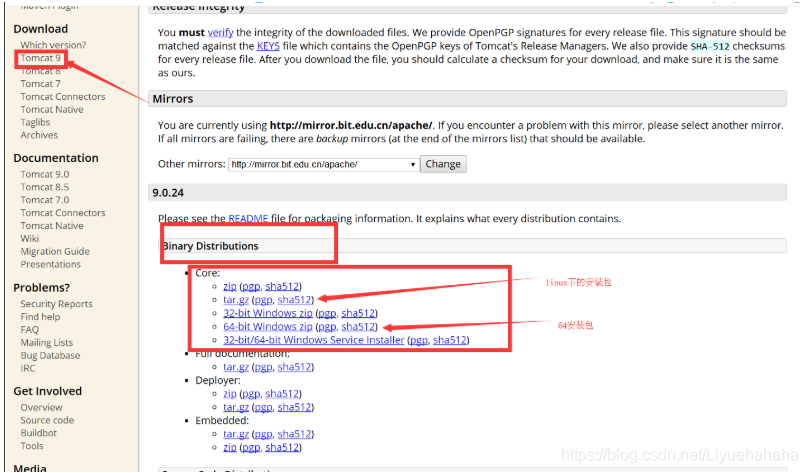Go to Tomcat Native under Download

coord(52,109)
